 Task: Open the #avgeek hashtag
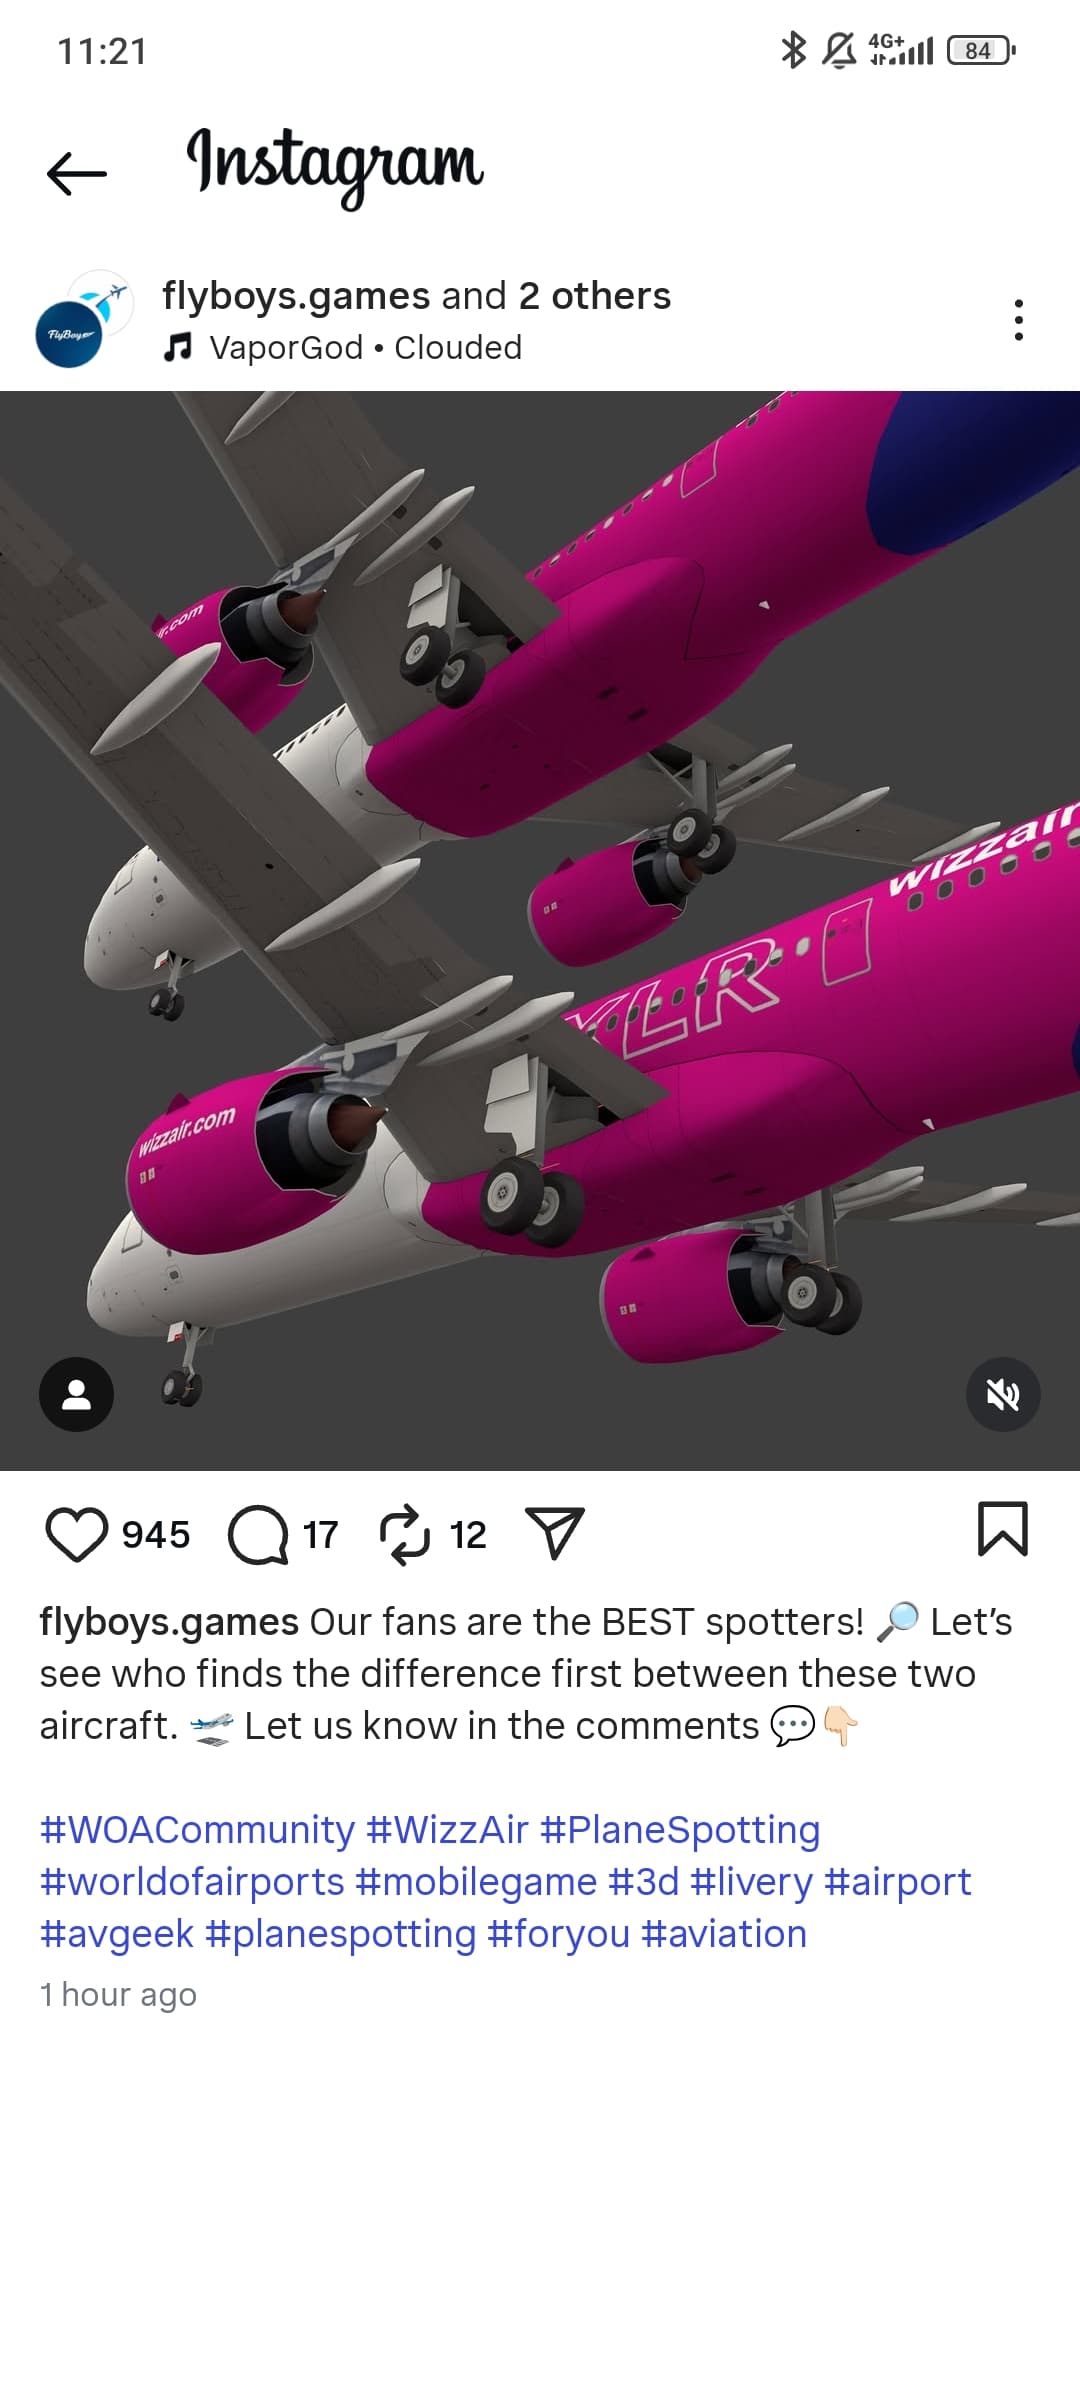click(x=117, y=1934)
